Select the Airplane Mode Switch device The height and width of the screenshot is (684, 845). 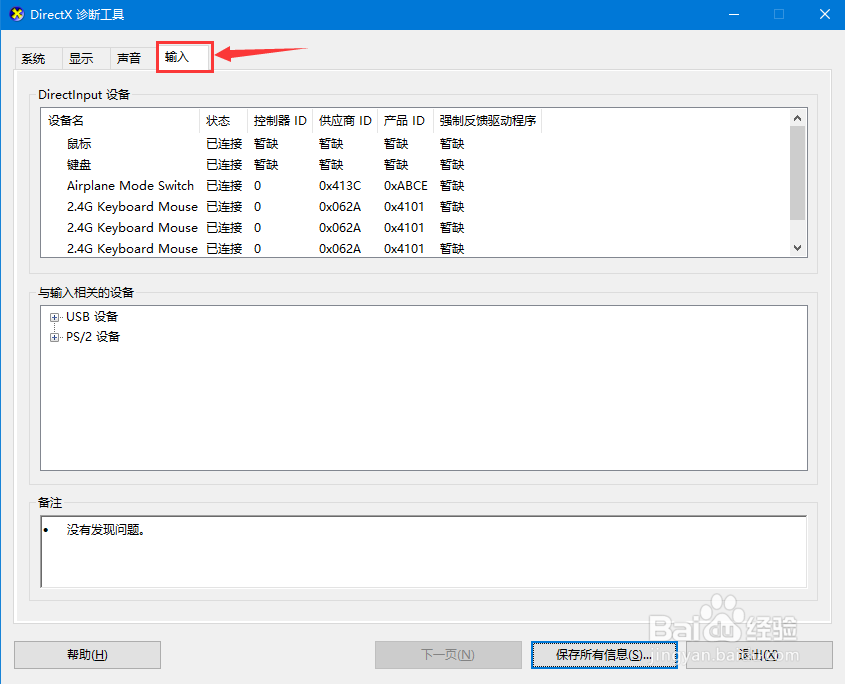tap(130, 185)
